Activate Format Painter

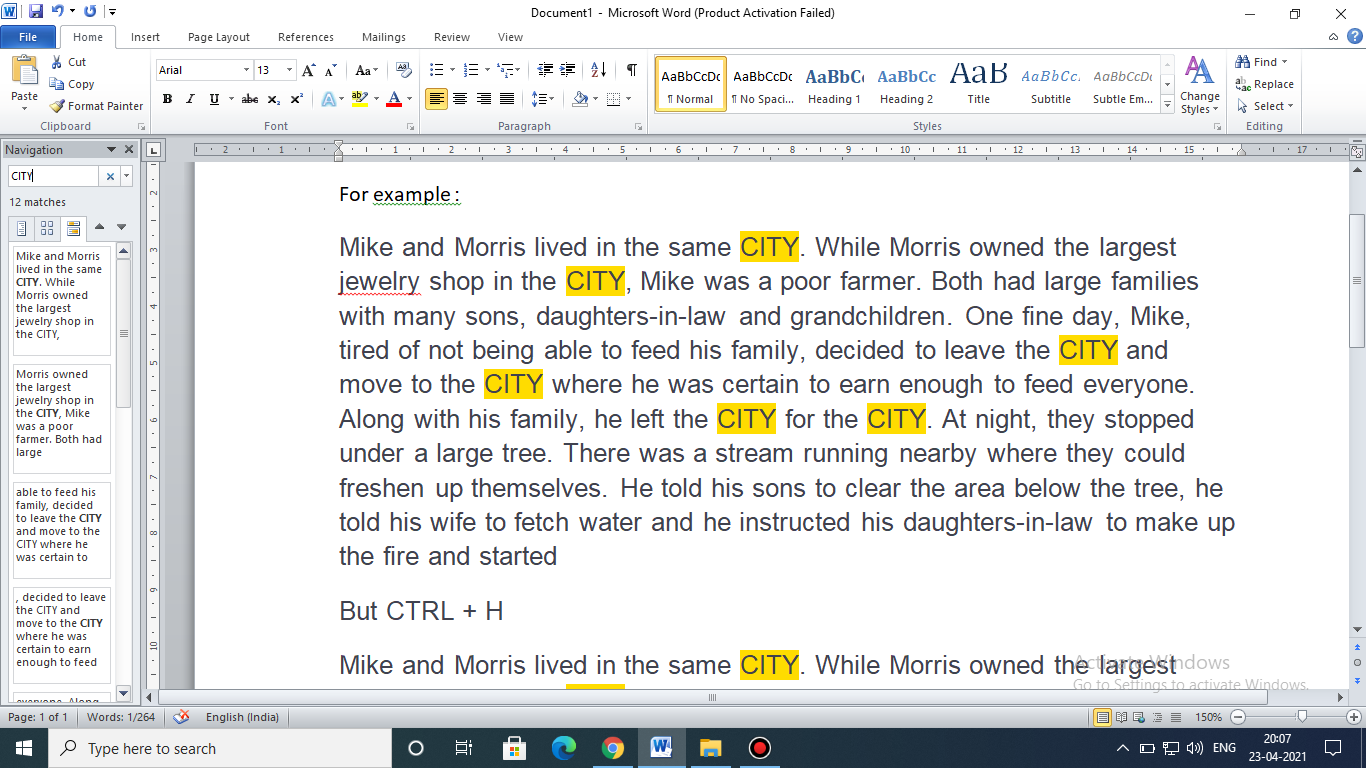pyautogui.click(x=96, y=106)
